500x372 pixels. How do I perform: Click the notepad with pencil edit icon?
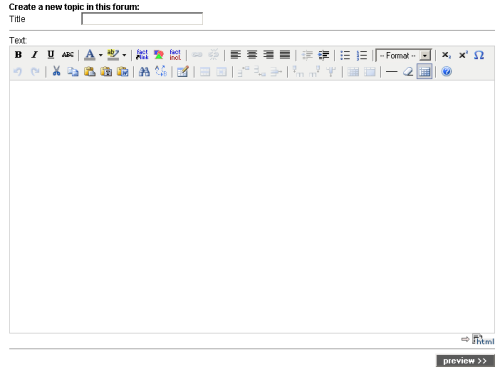pyautogui.click(x=183, y=72)
